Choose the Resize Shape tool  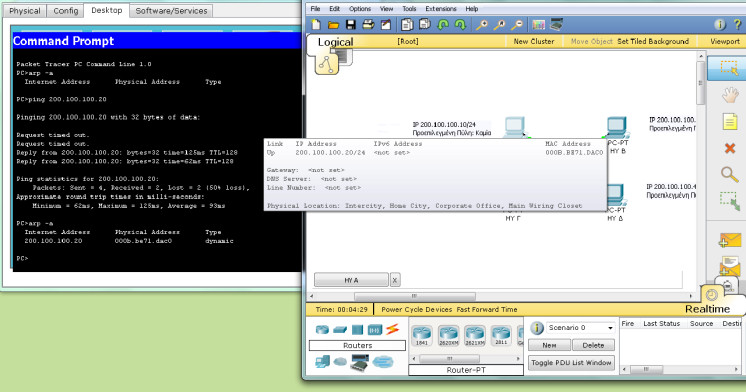pyautogui.click(x=729, y=201)
